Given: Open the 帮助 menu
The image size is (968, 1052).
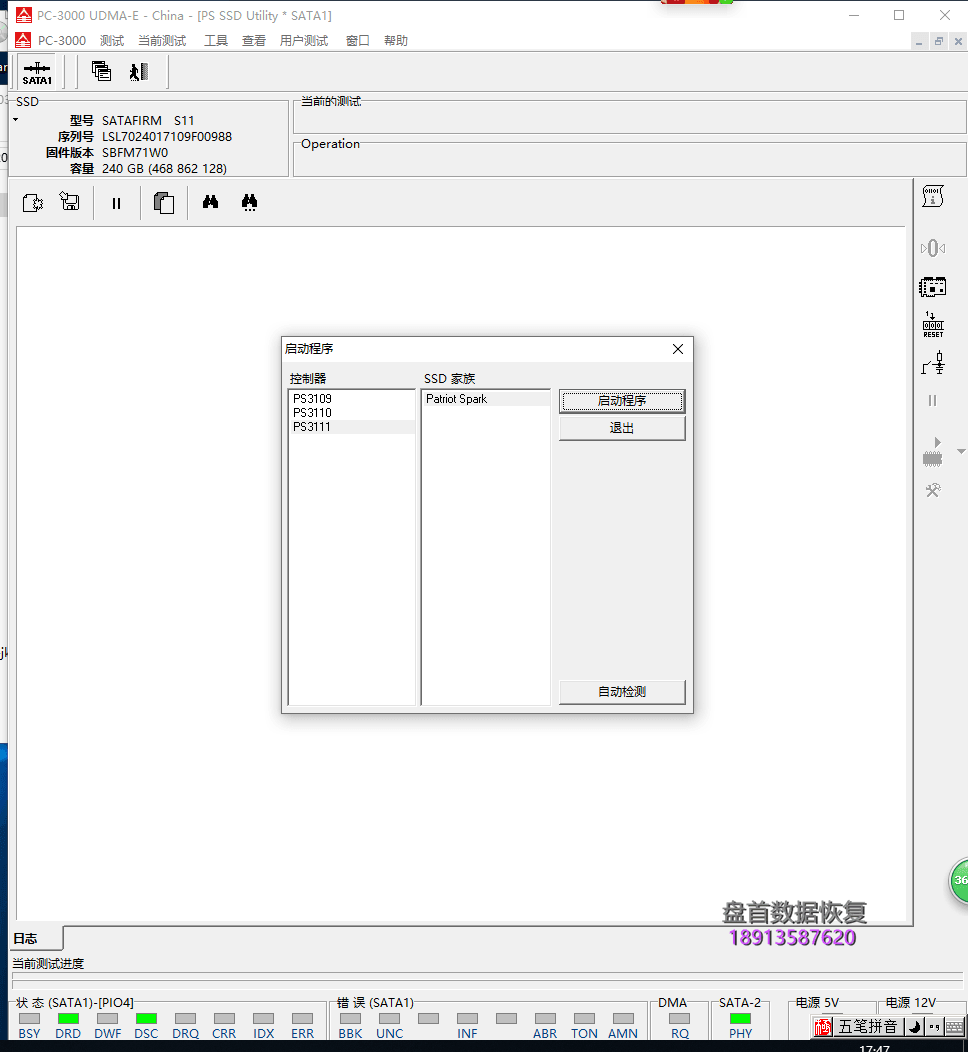Looking at the screenshot, I should pyautogui.click(x=396, y=41).
